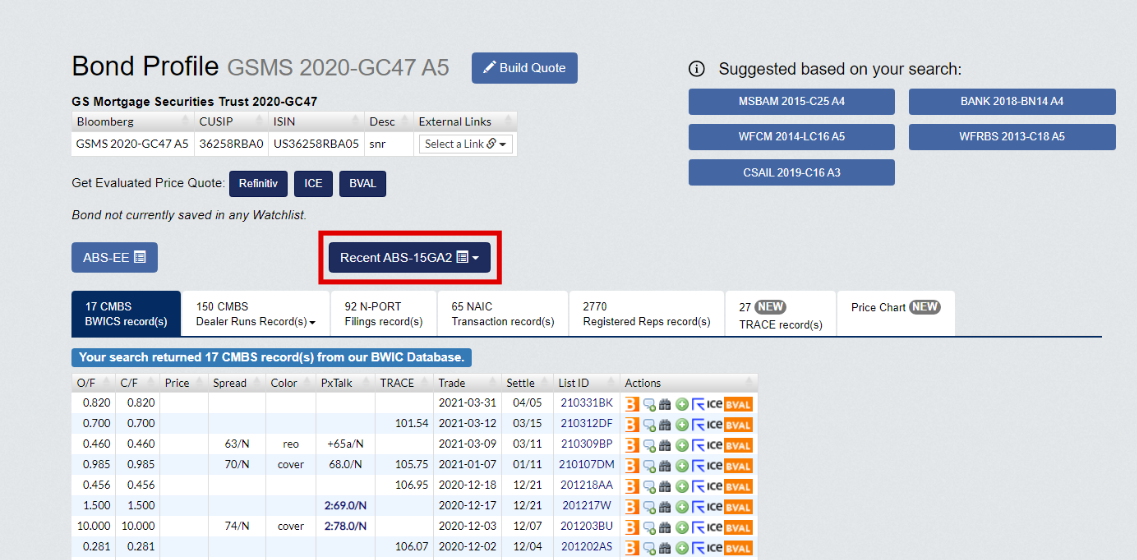Screen dimensions: 1137x560
Task: Click the info icon beside Suggested searches
Action: 697,69
